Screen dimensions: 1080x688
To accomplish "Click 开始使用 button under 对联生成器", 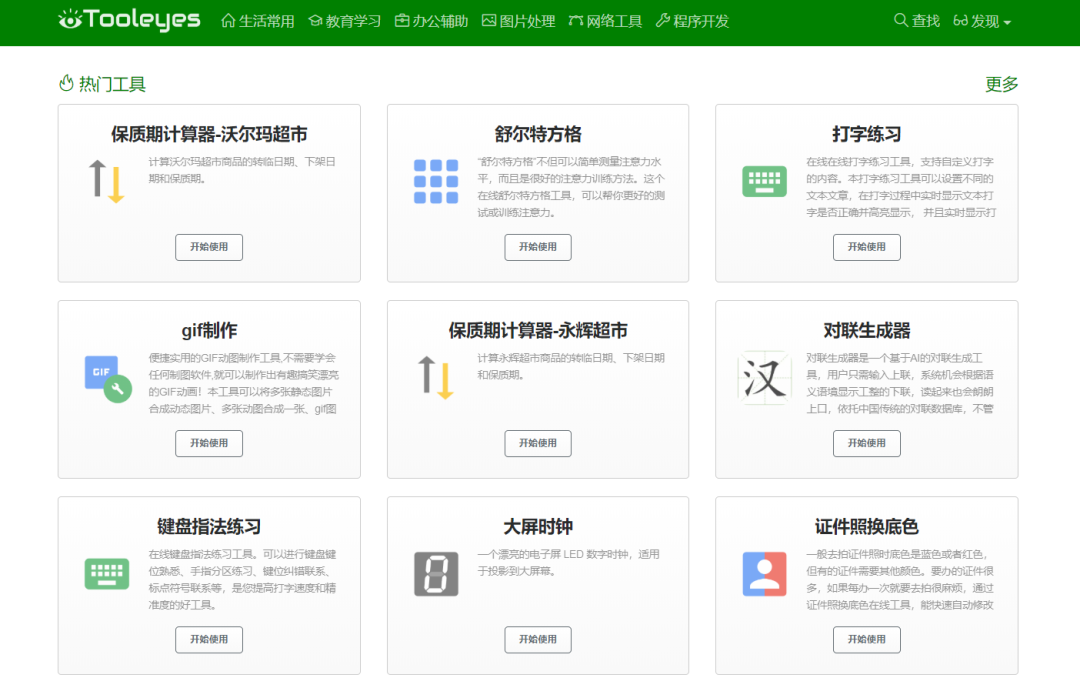I will [866, 443].
